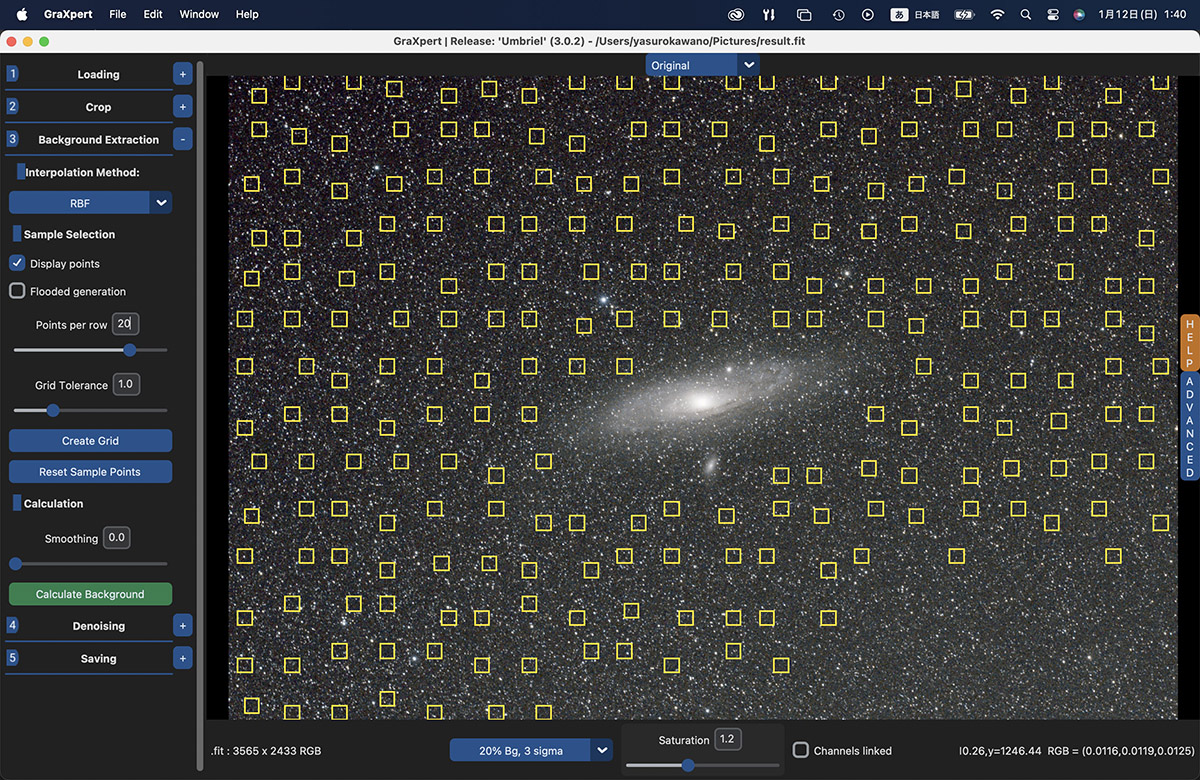The image size is (1200, 780).
Task: Open the Window menu
Action: pos(199,14)
